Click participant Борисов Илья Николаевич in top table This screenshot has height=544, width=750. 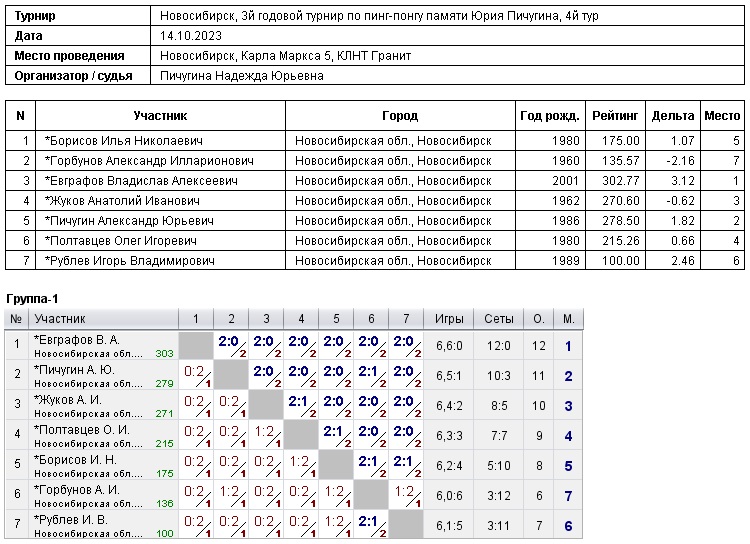[x=124, y=141]
